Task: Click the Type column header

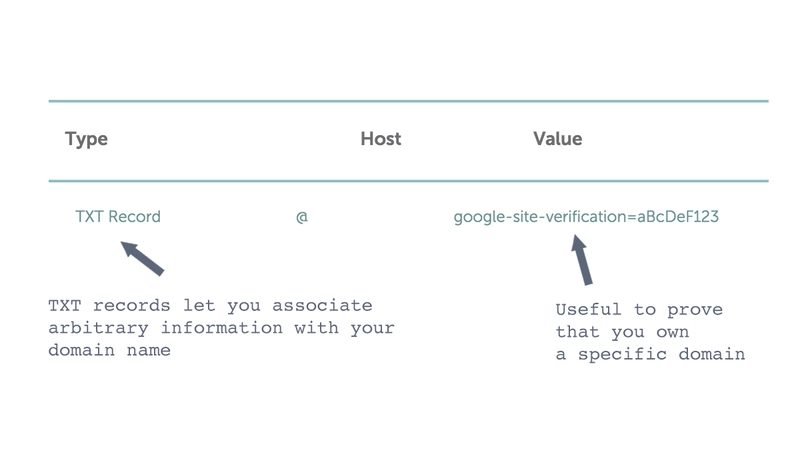Action: tap(86, 139)
